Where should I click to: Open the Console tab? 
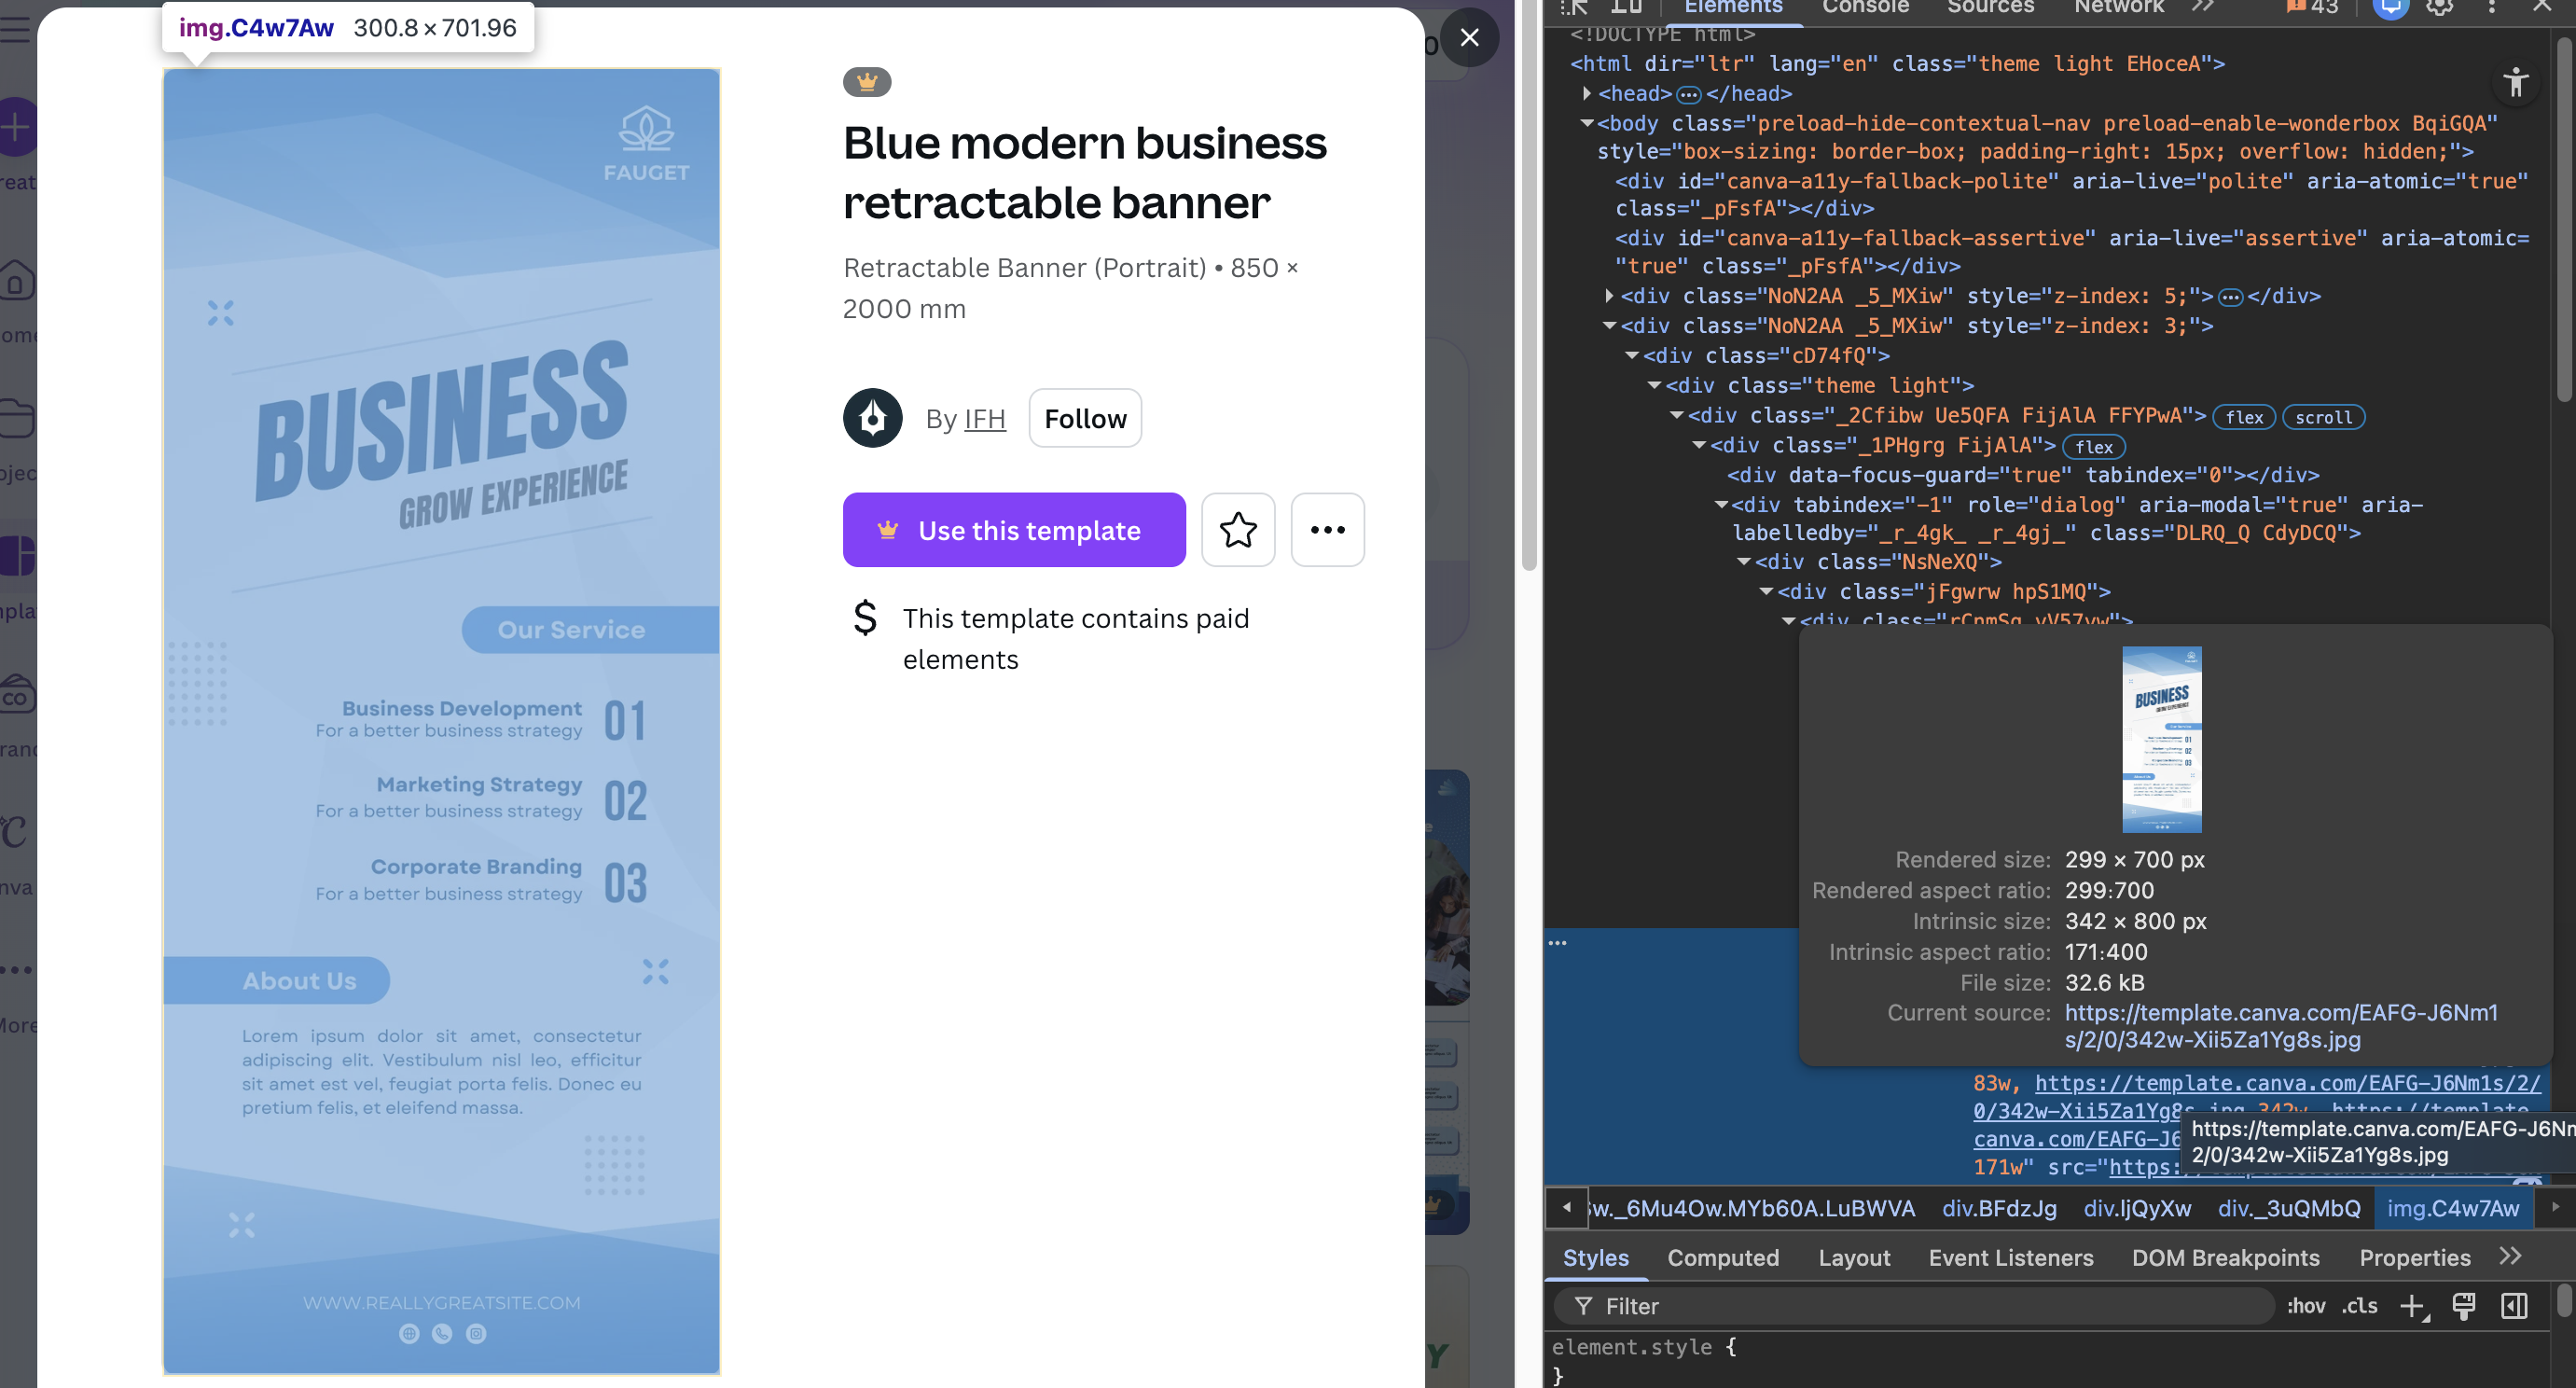coord(1865,8)
